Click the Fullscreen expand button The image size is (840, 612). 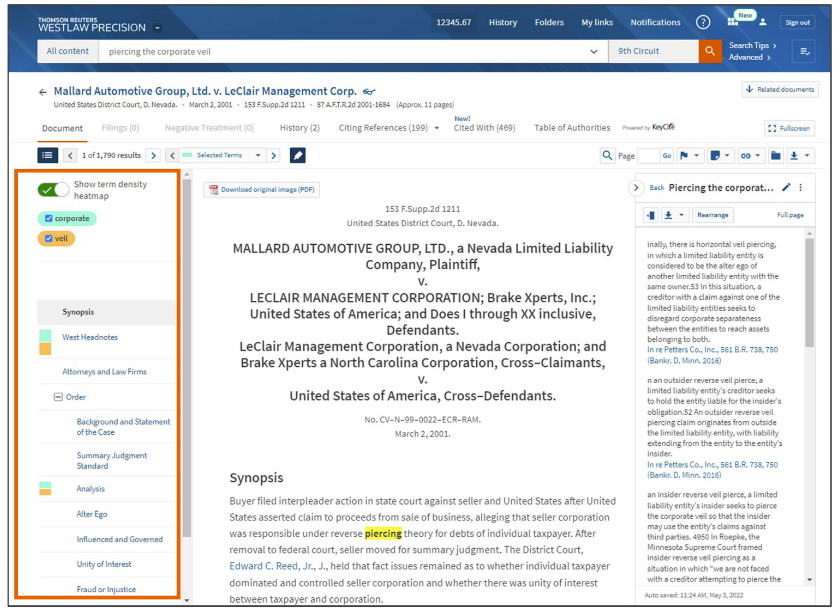[x=790, y=128]
